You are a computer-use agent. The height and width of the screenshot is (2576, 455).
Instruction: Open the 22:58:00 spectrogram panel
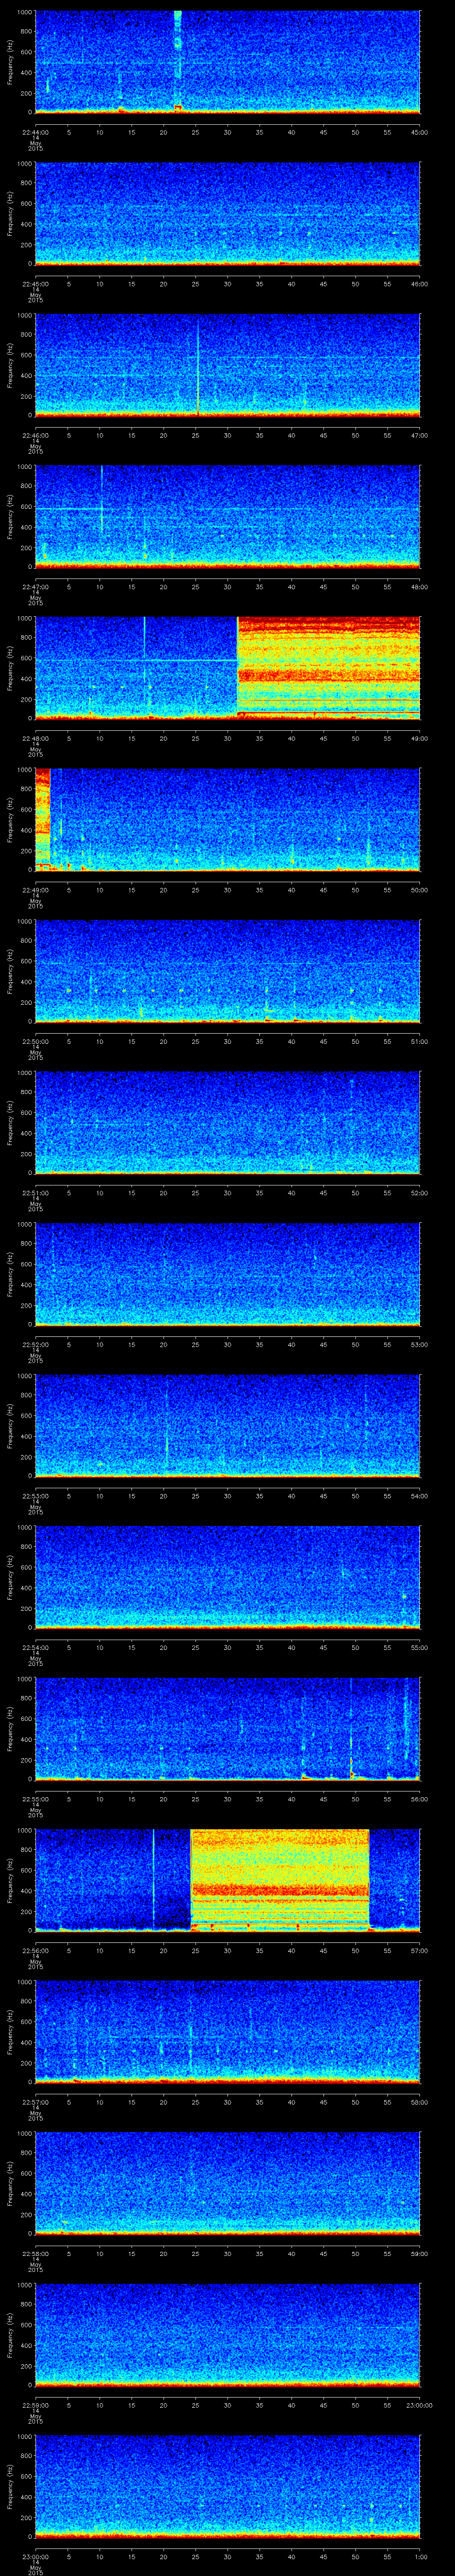coord(228,2182)
